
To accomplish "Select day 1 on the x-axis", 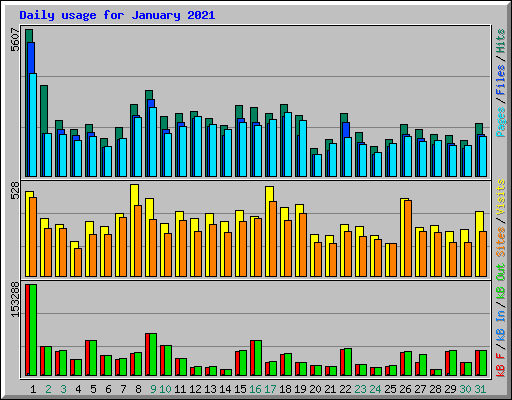I will click(x=33, y=389).
